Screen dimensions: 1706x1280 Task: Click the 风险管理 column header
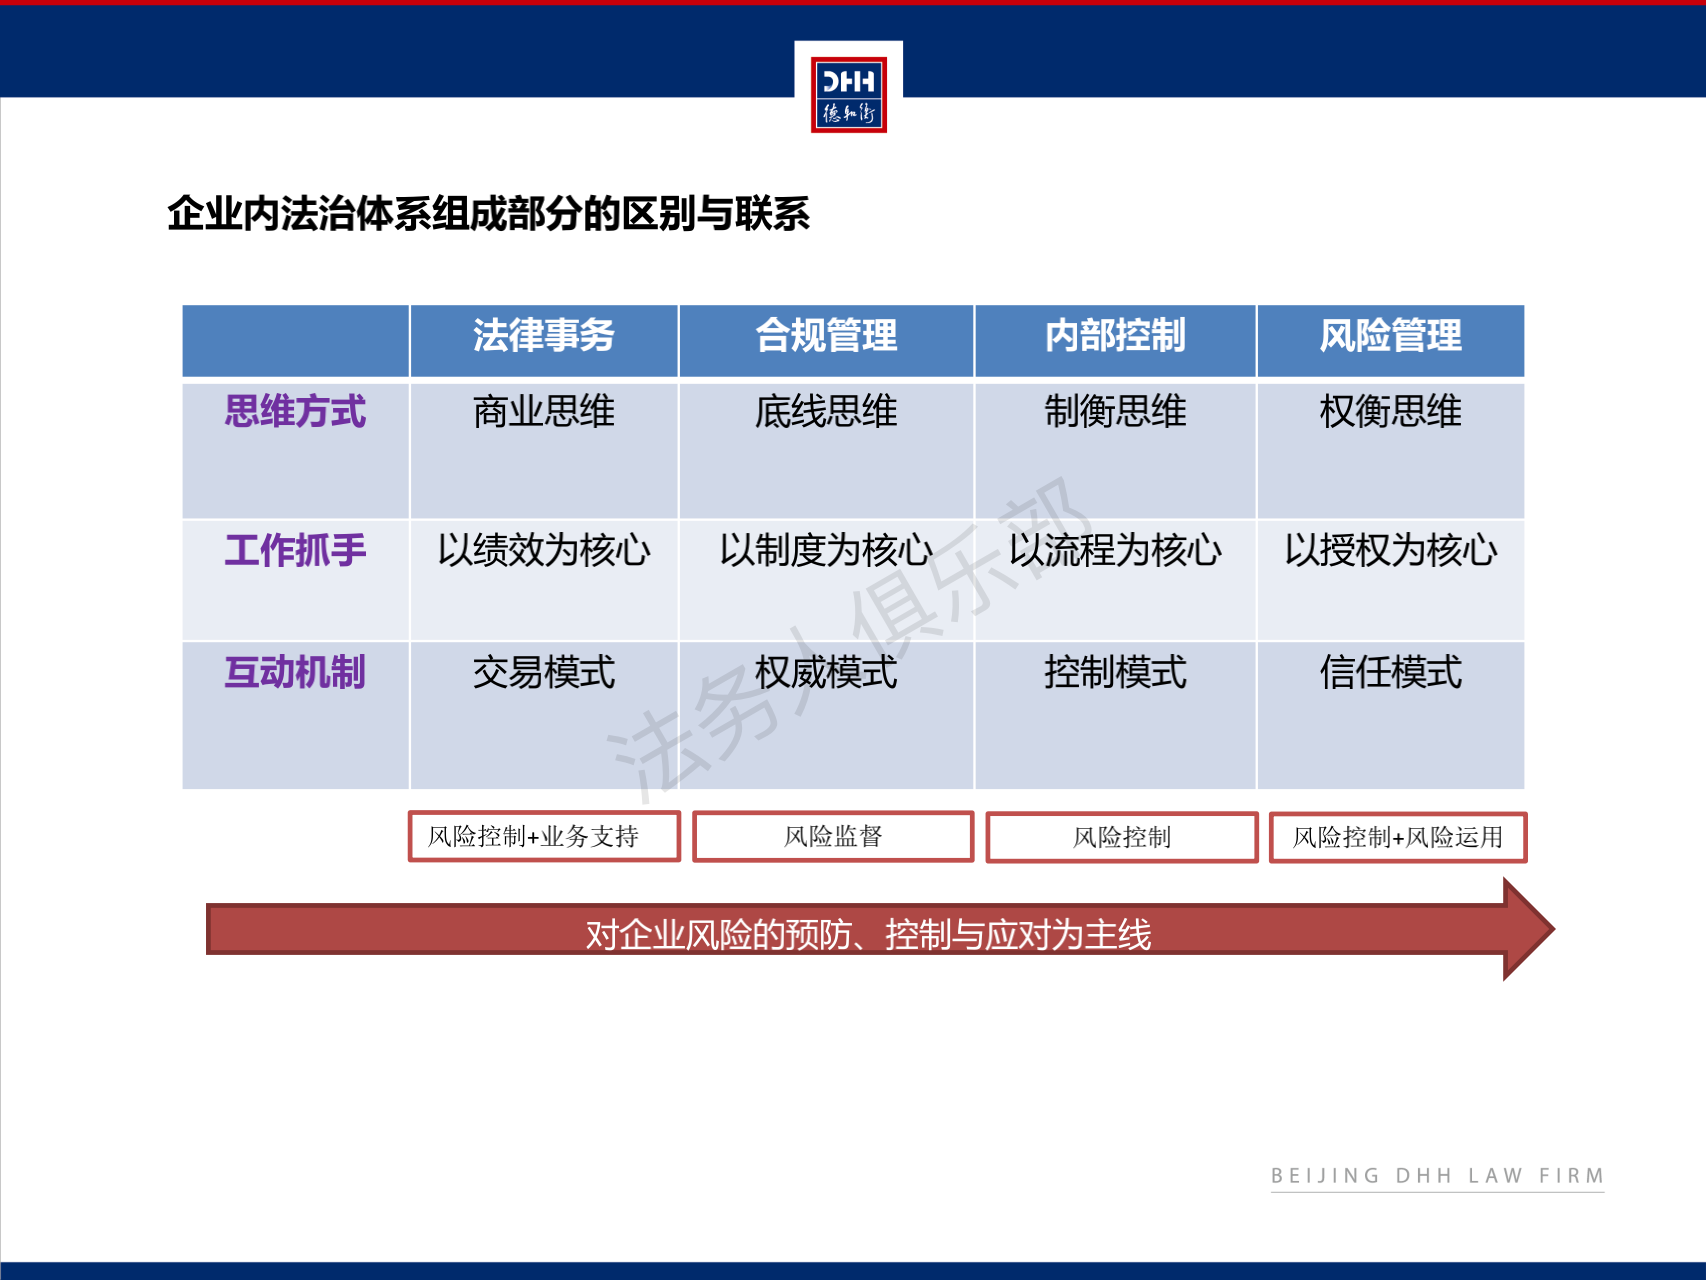click(1390, 341)
